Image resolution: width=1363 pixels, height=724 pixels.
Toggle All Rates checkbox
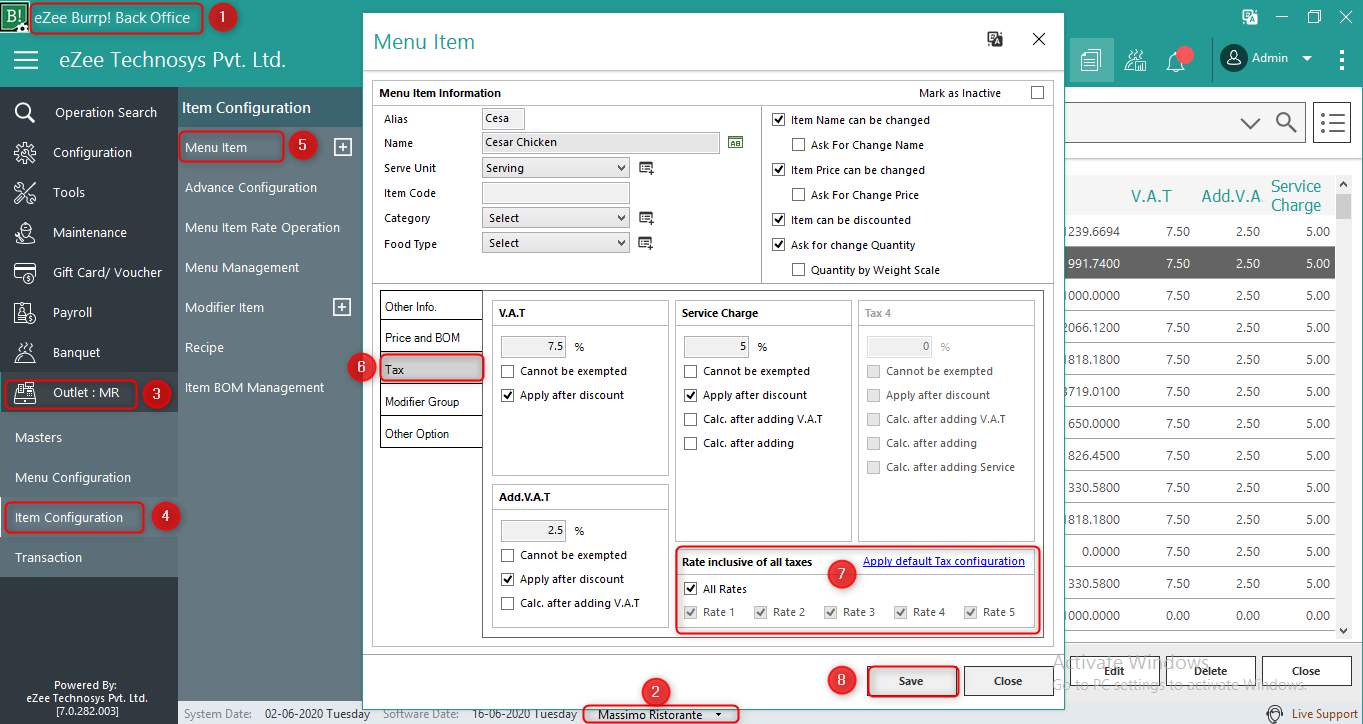click(x=691, y=589)
